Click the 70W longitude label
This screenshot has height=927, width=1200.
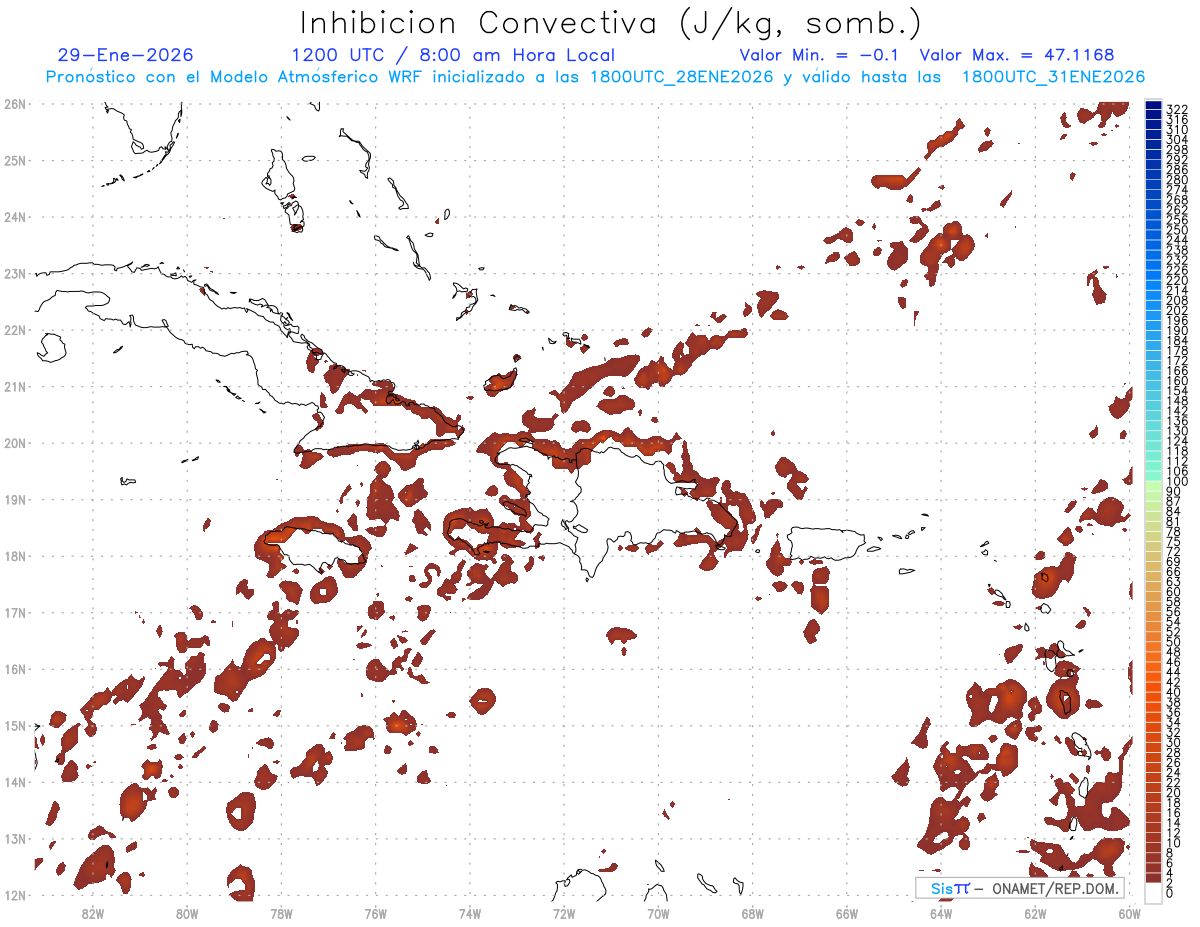click(x=658, y=913)
